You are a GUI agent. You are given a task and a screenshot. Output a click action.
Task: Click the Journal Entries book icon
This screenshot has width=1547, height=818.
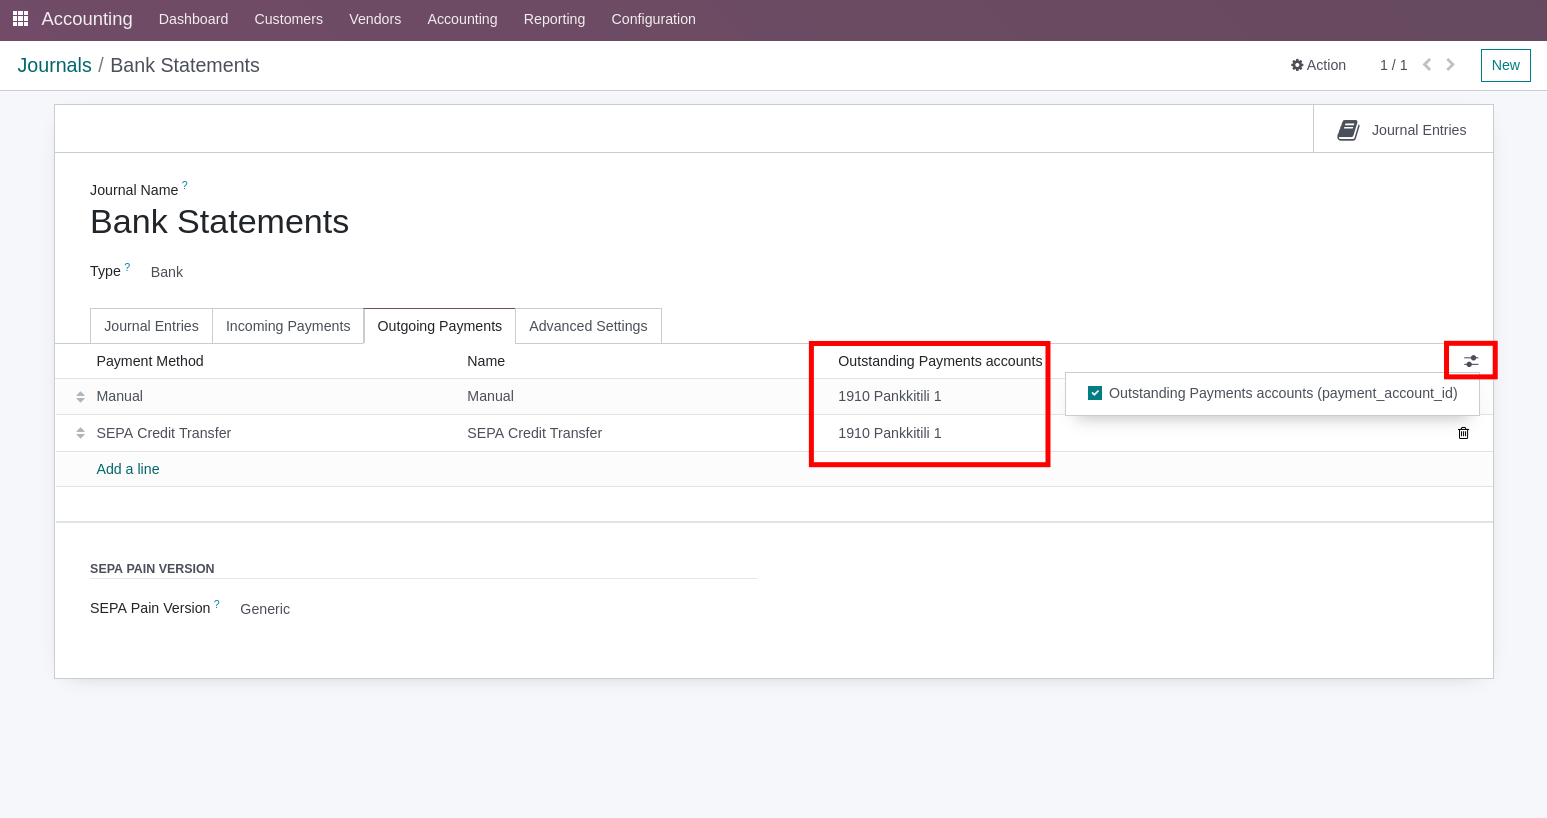click(1348, 130)
